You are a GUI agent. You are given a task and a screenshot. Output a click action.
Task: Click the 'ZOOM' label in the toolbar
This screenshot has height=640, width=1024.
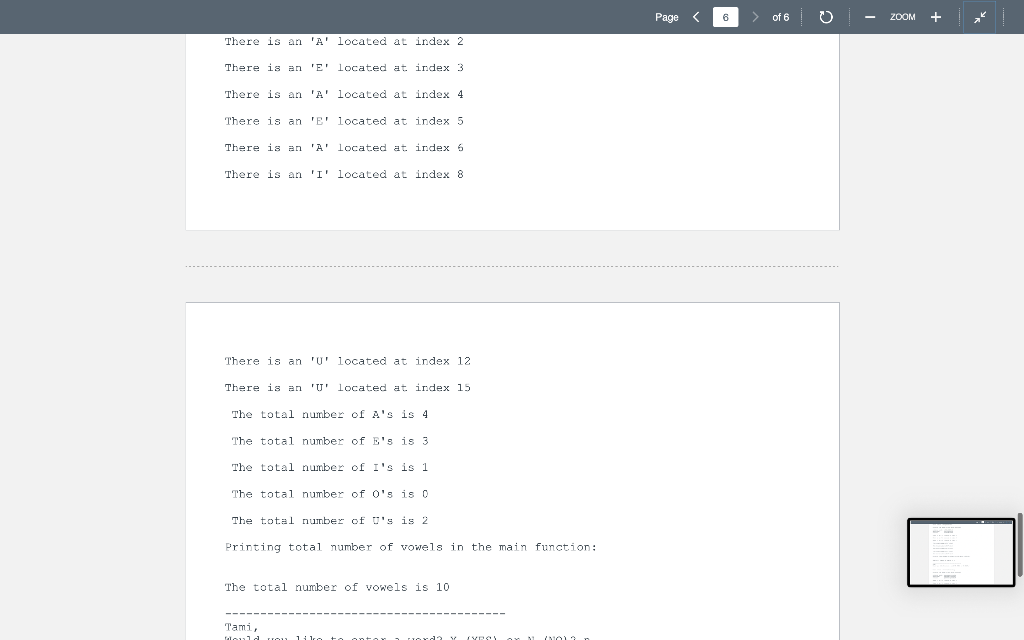point(903,17)
